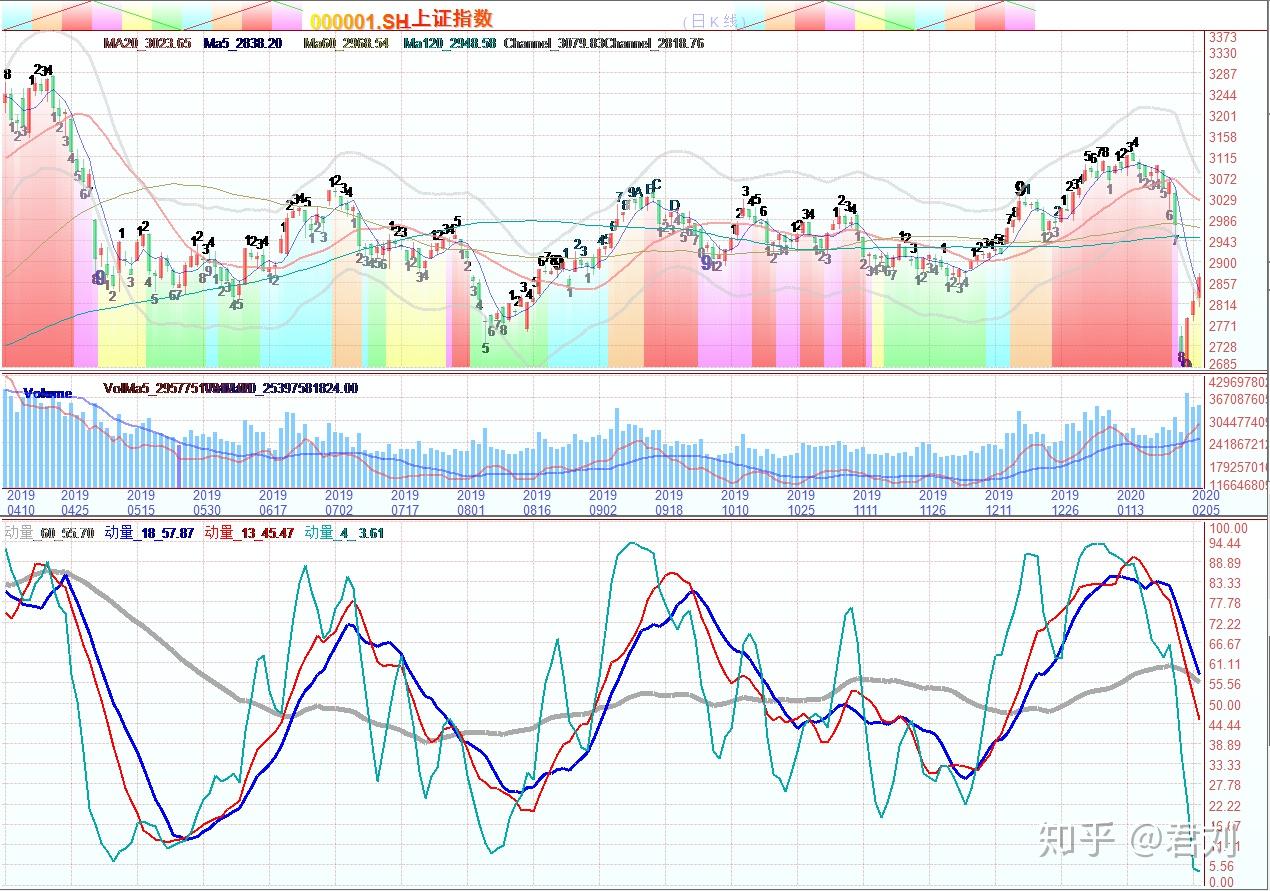Click the Channel_3079.83 upper band label
Screen dimensions: 1270x891
point(554,44)
